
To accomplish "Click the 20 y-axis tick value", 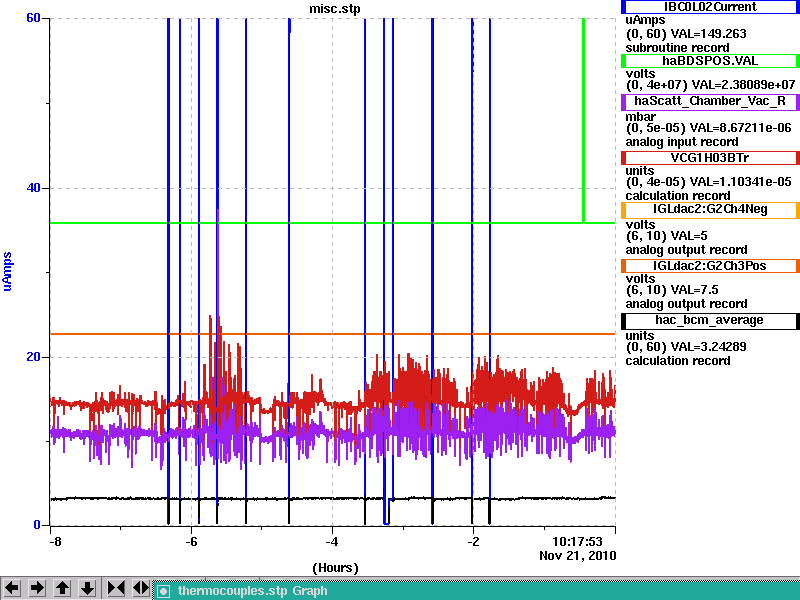I will (33, 357).
